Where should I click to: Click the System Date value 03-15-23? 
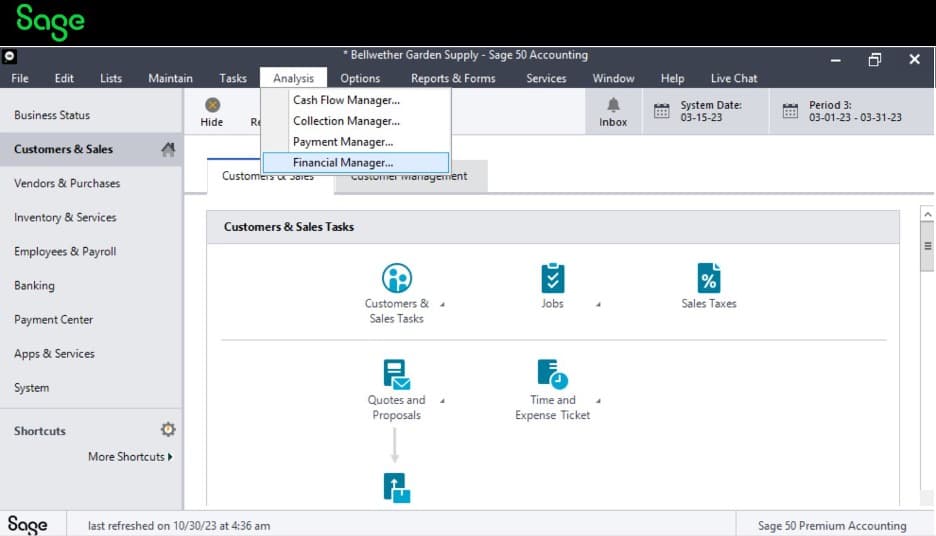pos(701,118)
